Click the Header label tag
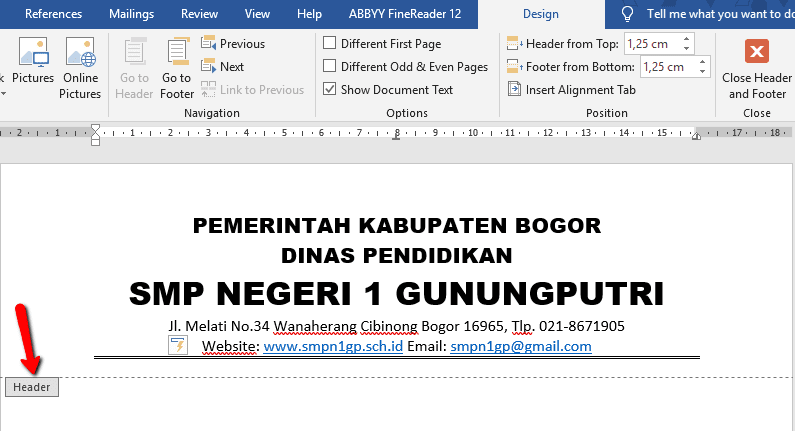This screenshot has width=795, height=431. coord(32,387)
